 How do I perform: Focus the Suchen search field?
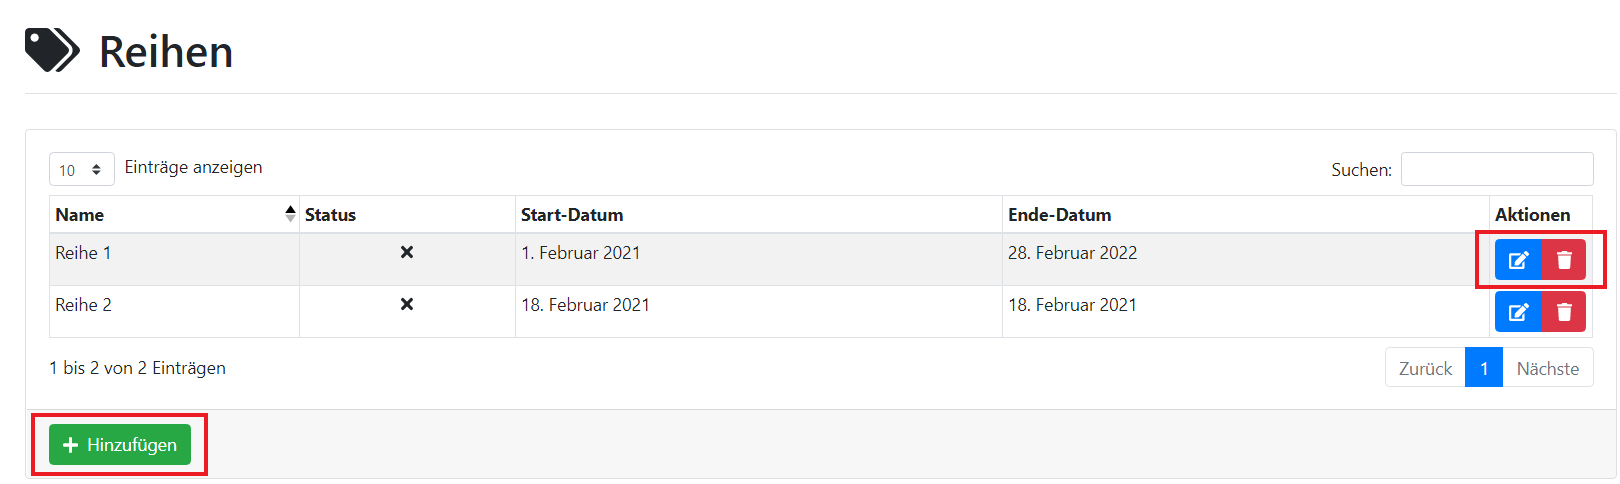point(1496,170)
